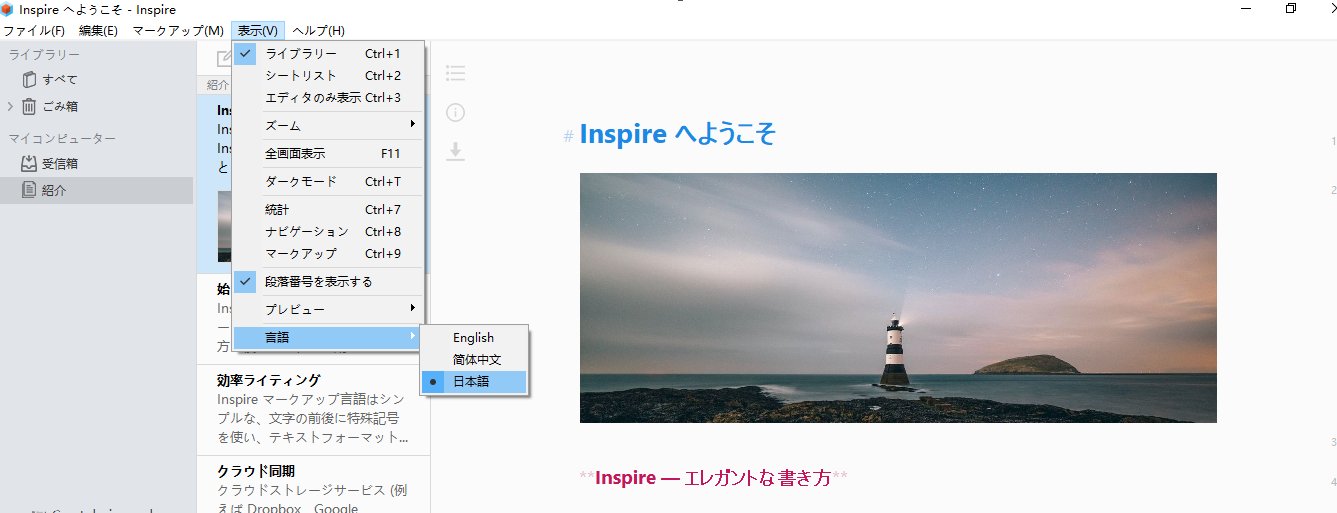Switch language to 简体中文
The height and width of the screenshot is (513, 1337).
click(x=474, y=360)
